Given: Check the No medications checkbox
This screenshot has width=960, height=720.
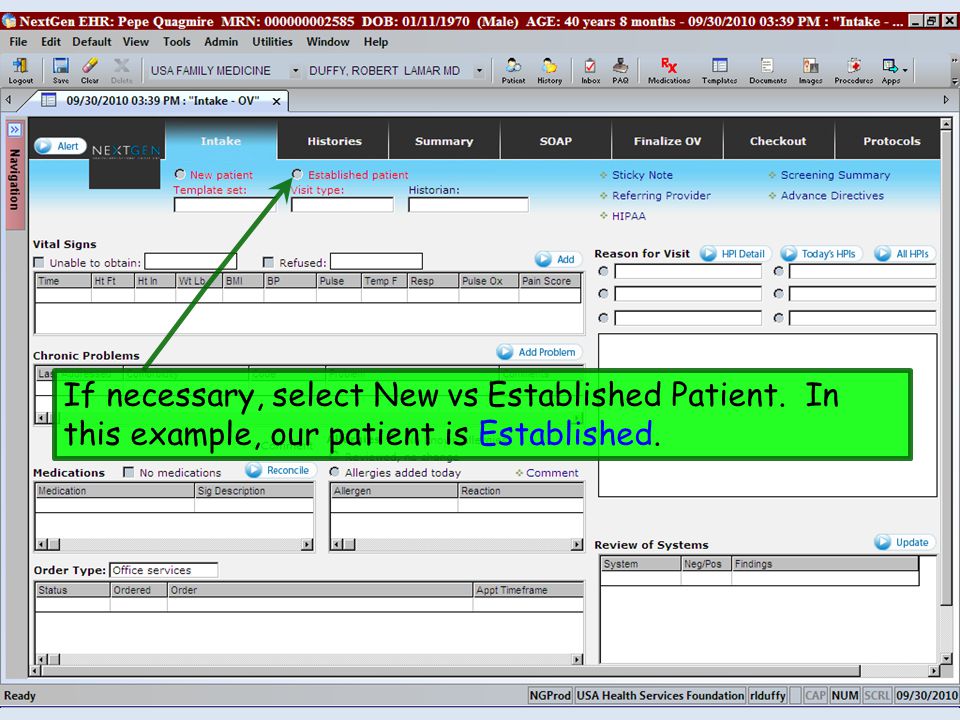Looking at the screenshot, I should [x=129, y=472].
